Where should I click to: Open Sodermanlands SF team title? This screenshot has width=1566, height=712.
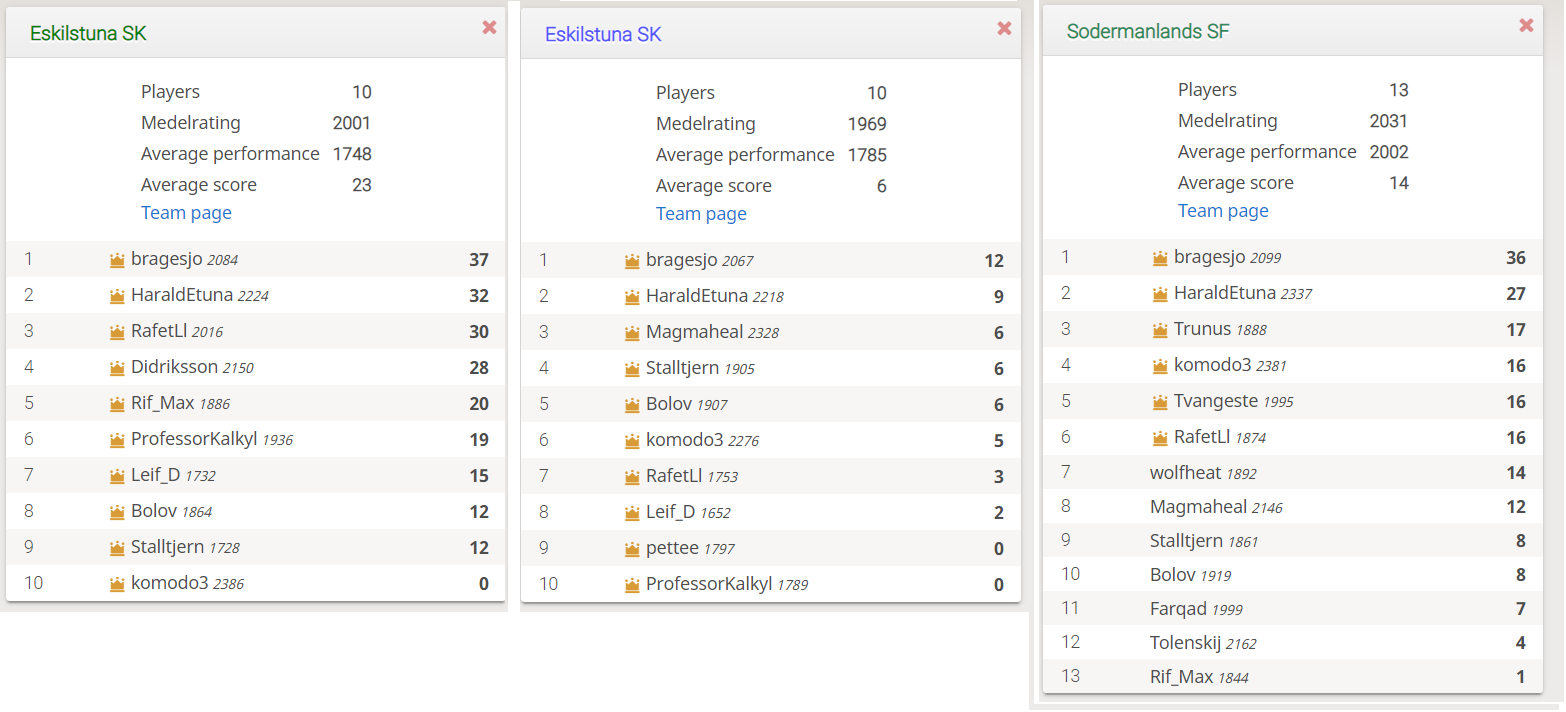1148,31
